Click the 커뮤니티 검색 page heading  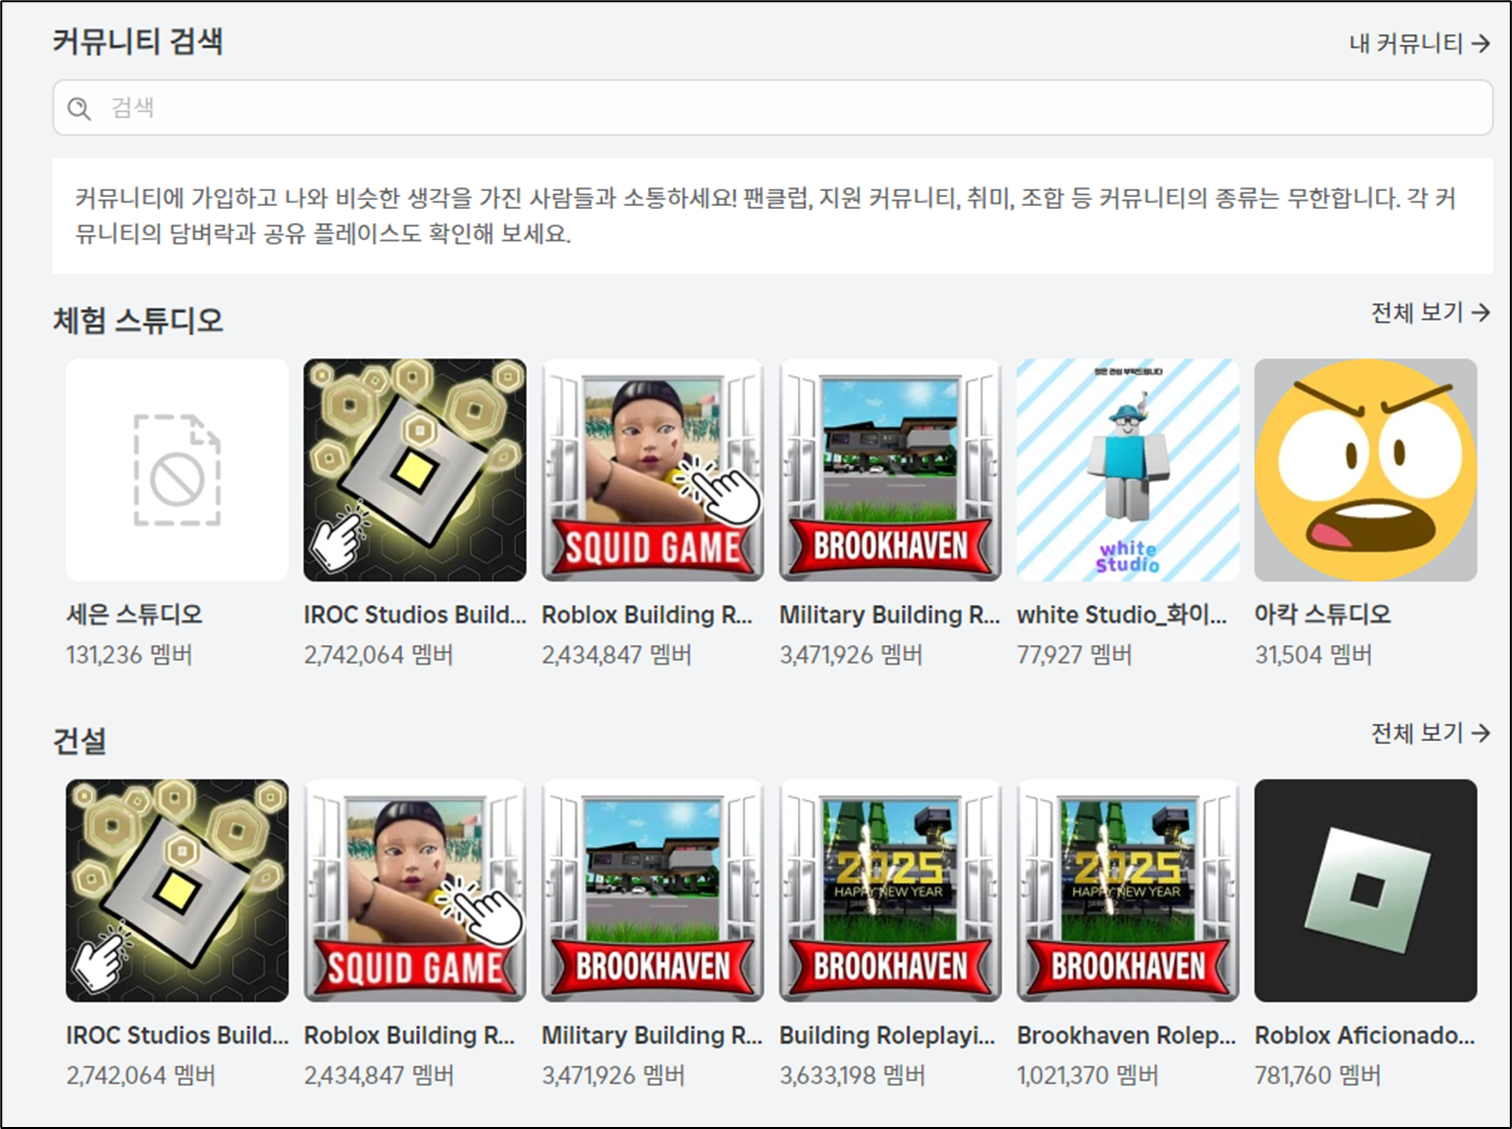[x=138, y=42]
